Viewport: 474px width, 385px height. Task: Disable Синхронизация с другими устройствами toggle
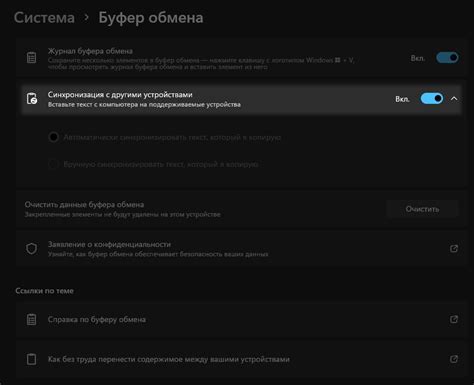tap(432, 99)
